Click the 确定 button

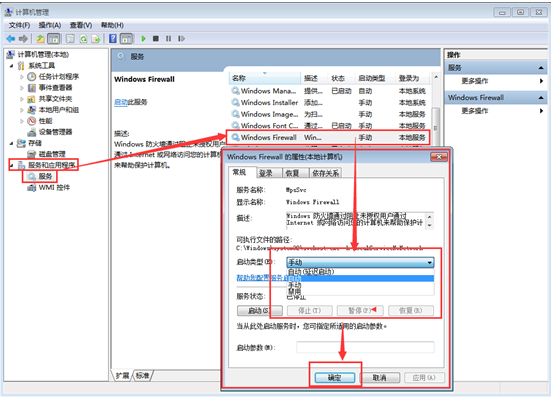point(335,378)
